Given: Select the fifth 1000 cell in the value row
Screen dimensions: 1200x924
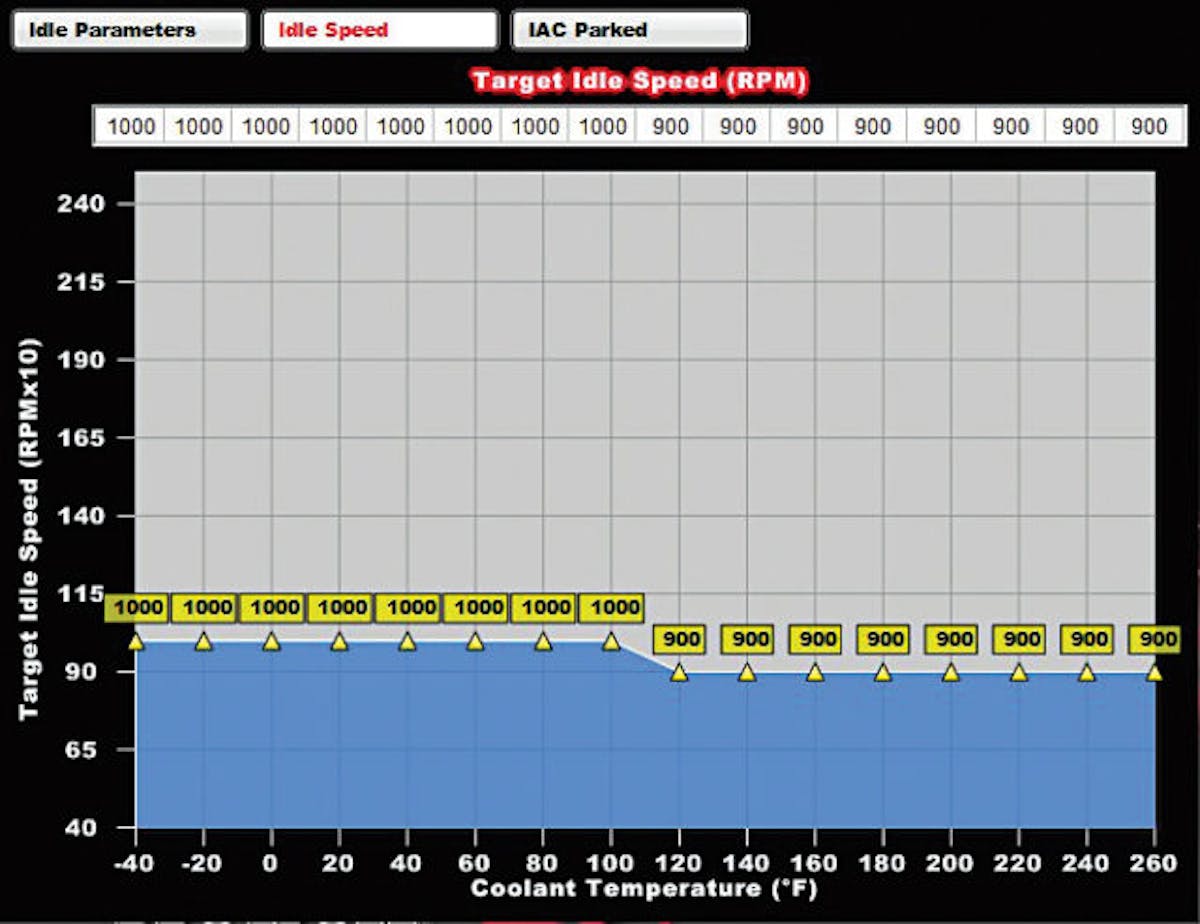Looking at the screenshot, I should 401,127.
